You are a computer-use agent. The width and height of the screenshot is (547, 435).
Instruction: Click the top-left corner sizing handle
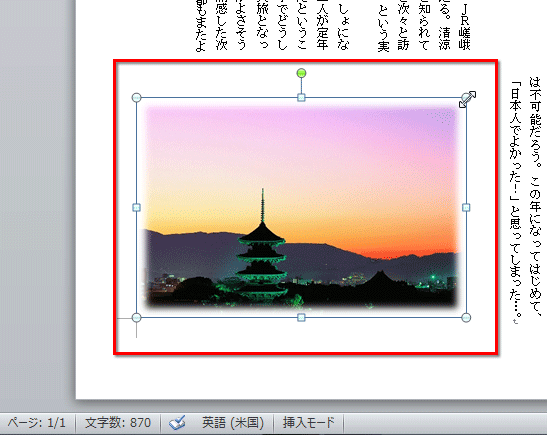(136, 98)
